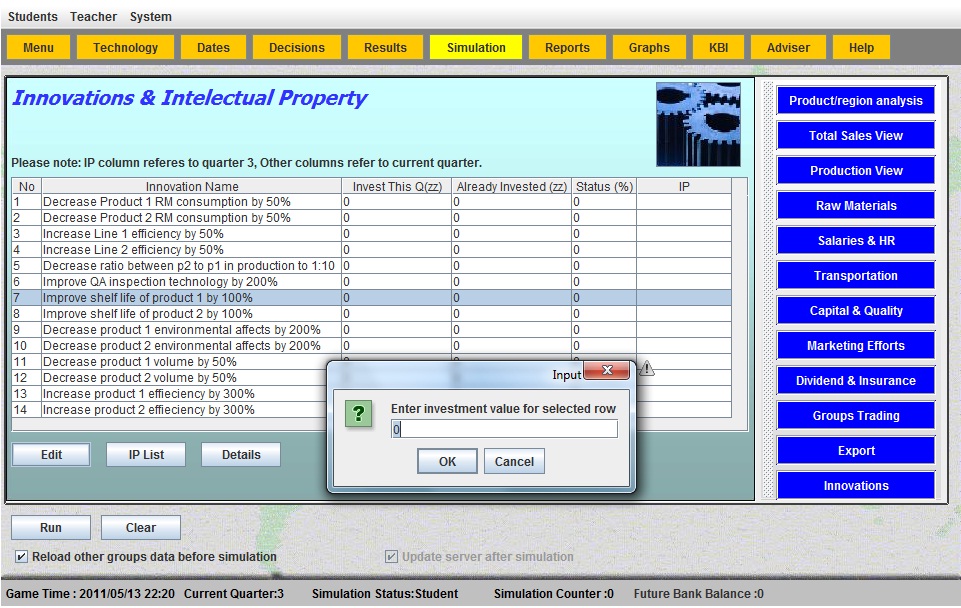Toggle Update server after simulation checkbox
961x608 pixels.
(x=392, y=557)
